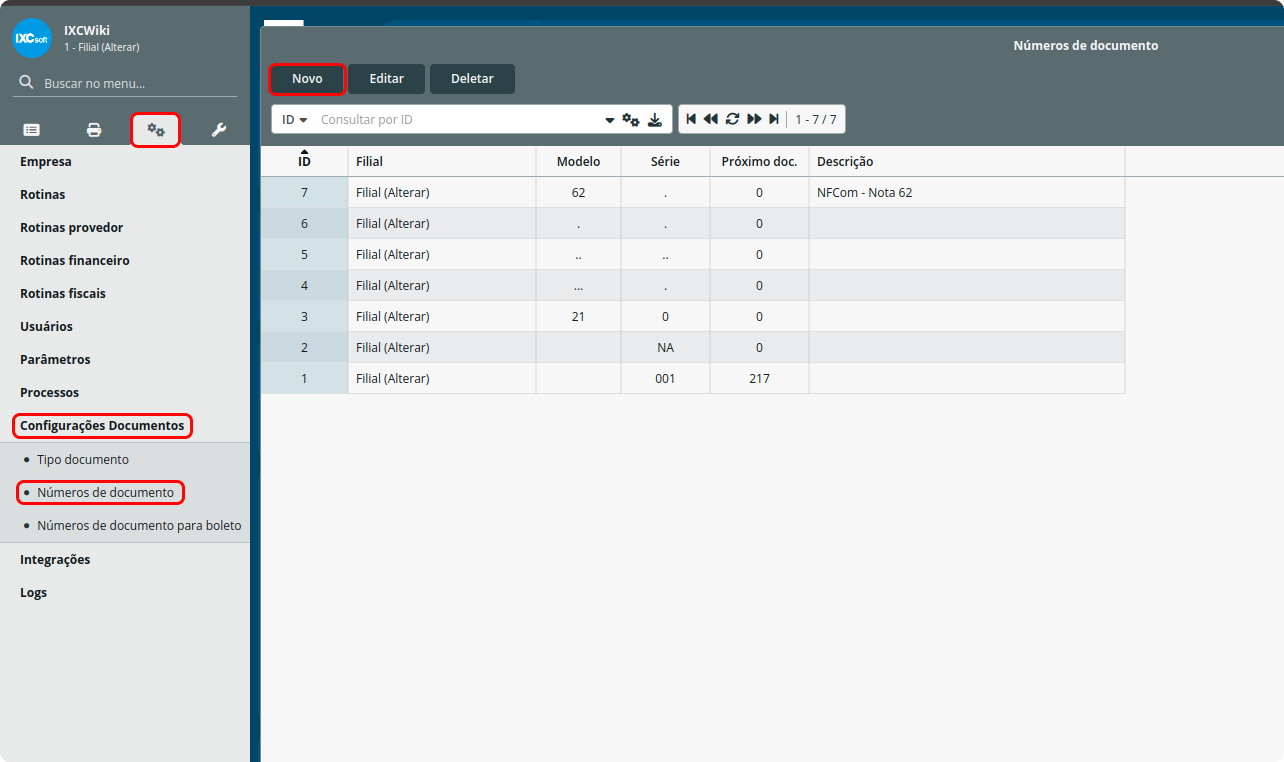The image size is (1284, 762).
Task: Open search settings gears icon in toolbar
Action: pyautogui.click(x=631, y=119)
